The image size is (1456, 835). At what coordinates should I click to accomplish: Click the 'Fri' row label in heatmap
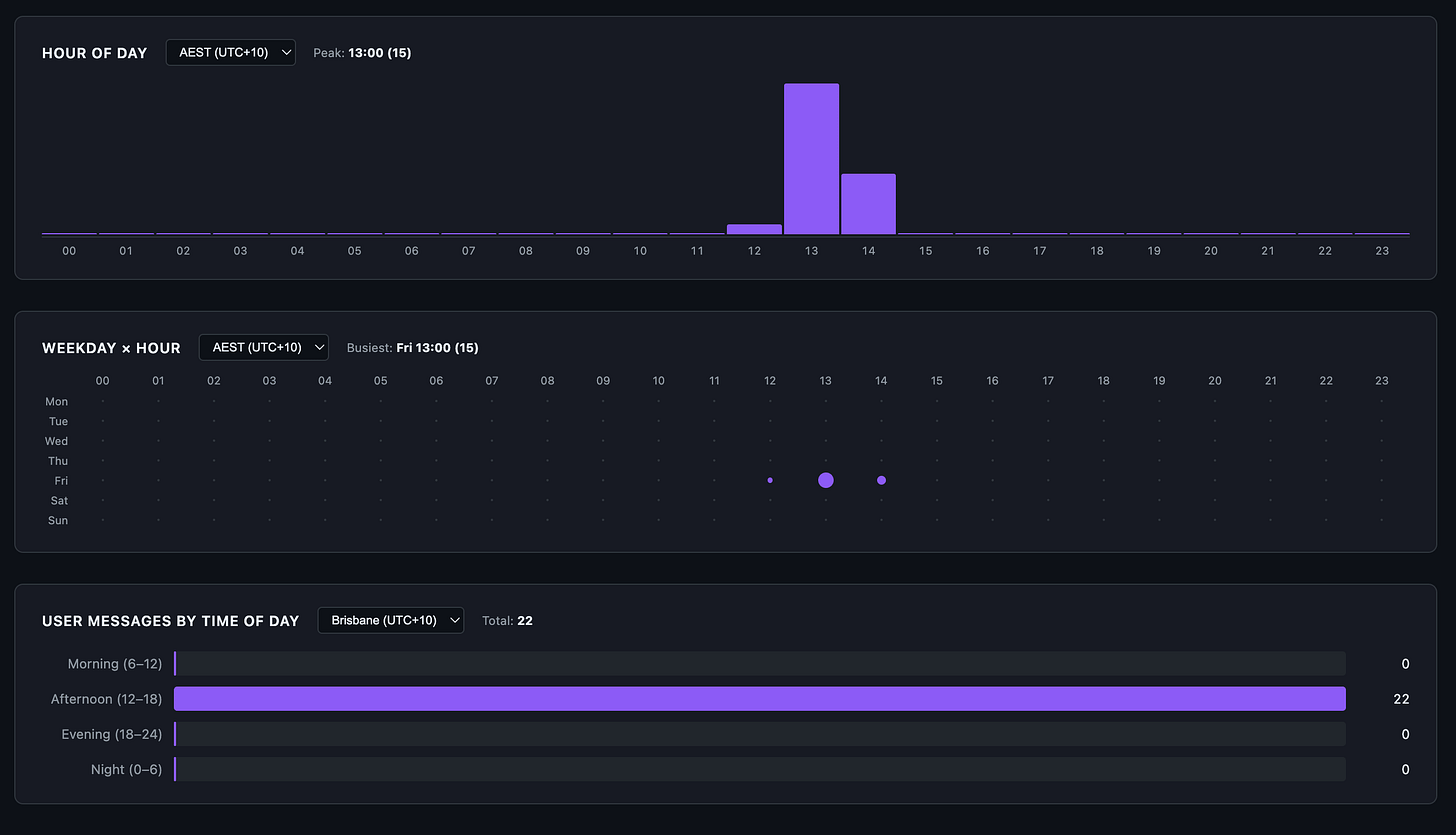pyautogui.click(x=60, y=481)
